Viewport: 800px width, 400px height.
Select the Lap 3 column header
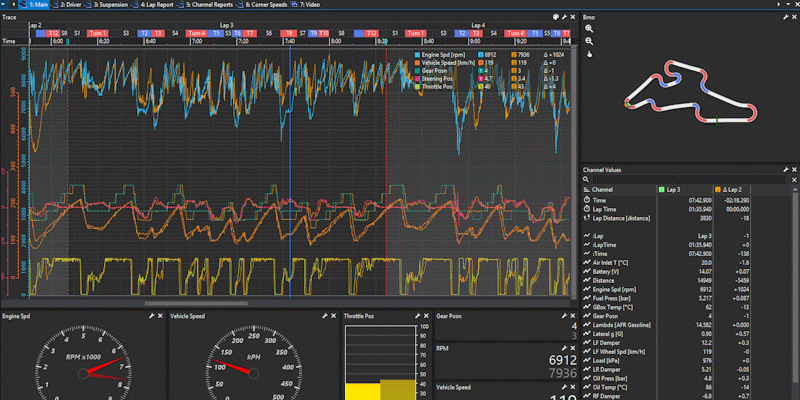pyautogui.click(x=685, y=190)
